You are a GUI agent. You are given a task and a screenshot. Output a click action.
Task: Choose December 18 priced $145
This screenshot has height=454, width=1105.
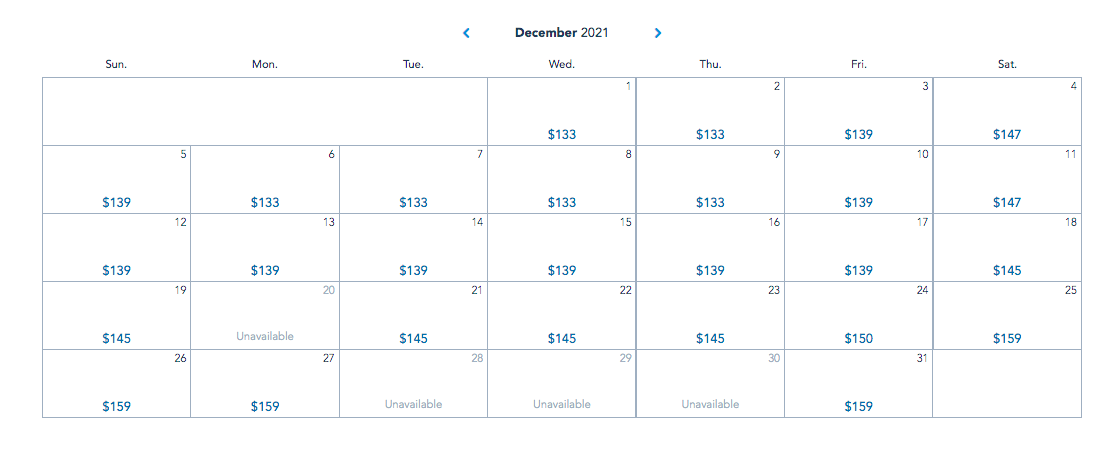1007,248
